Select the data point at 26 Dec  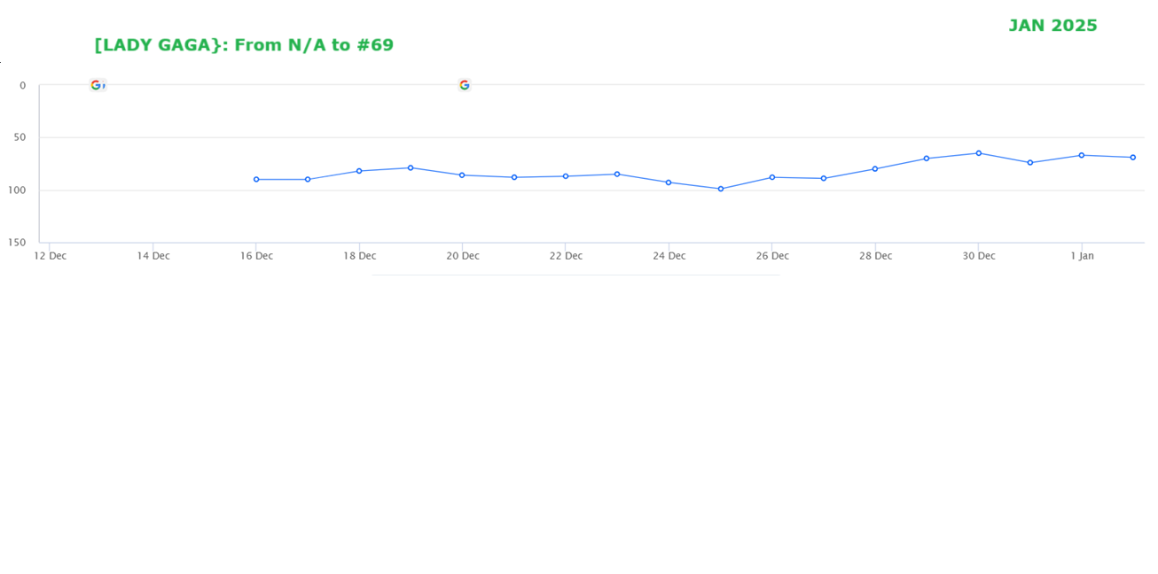772,177
